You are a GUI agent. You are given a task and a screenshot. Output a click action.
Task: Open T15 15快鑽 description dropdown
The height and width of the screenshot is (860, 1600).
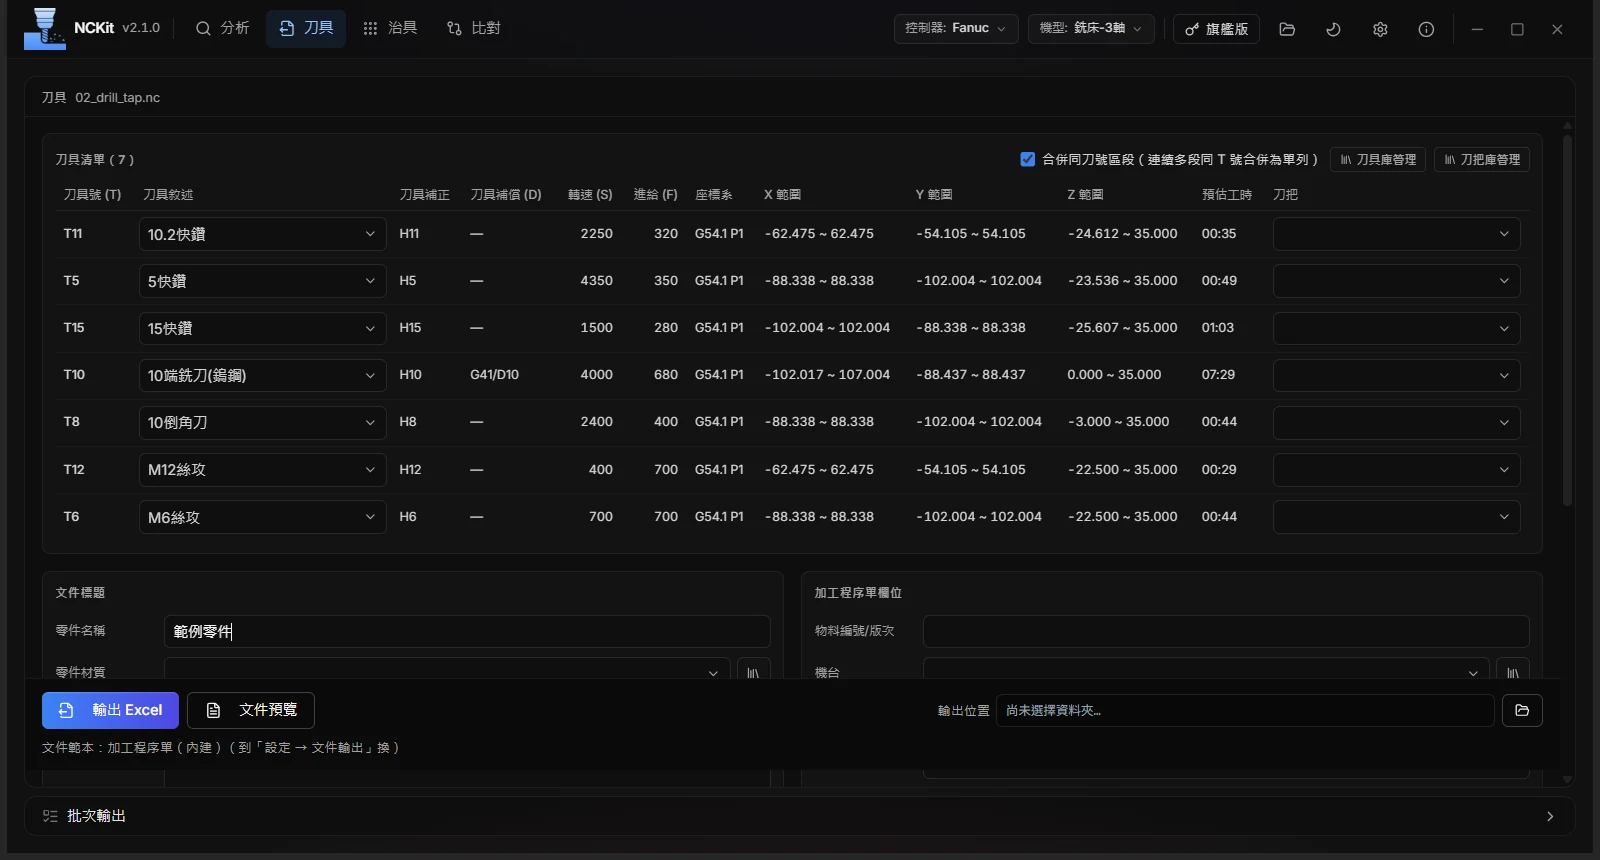263,328
